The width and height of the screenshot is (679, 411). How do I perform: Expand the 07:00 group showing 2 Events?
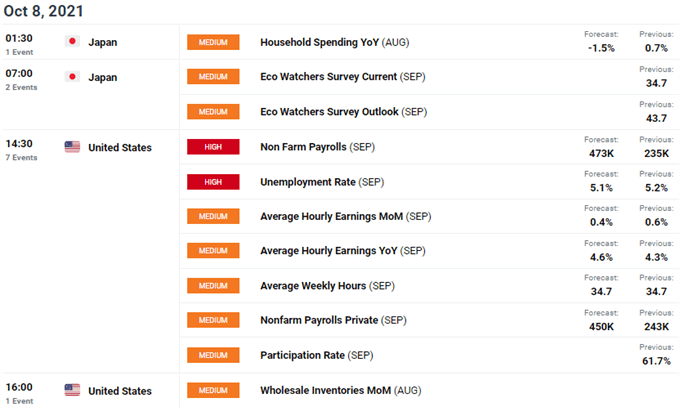coord(21,79)
